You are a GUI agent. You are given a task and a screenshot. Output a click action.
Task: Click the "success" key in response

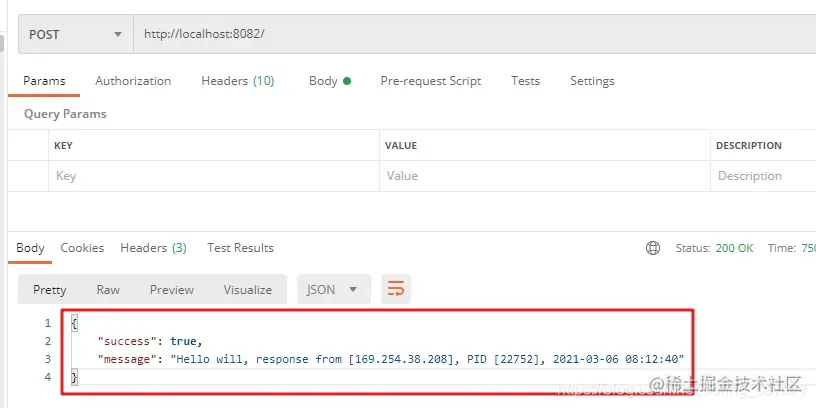pos(128,341)
